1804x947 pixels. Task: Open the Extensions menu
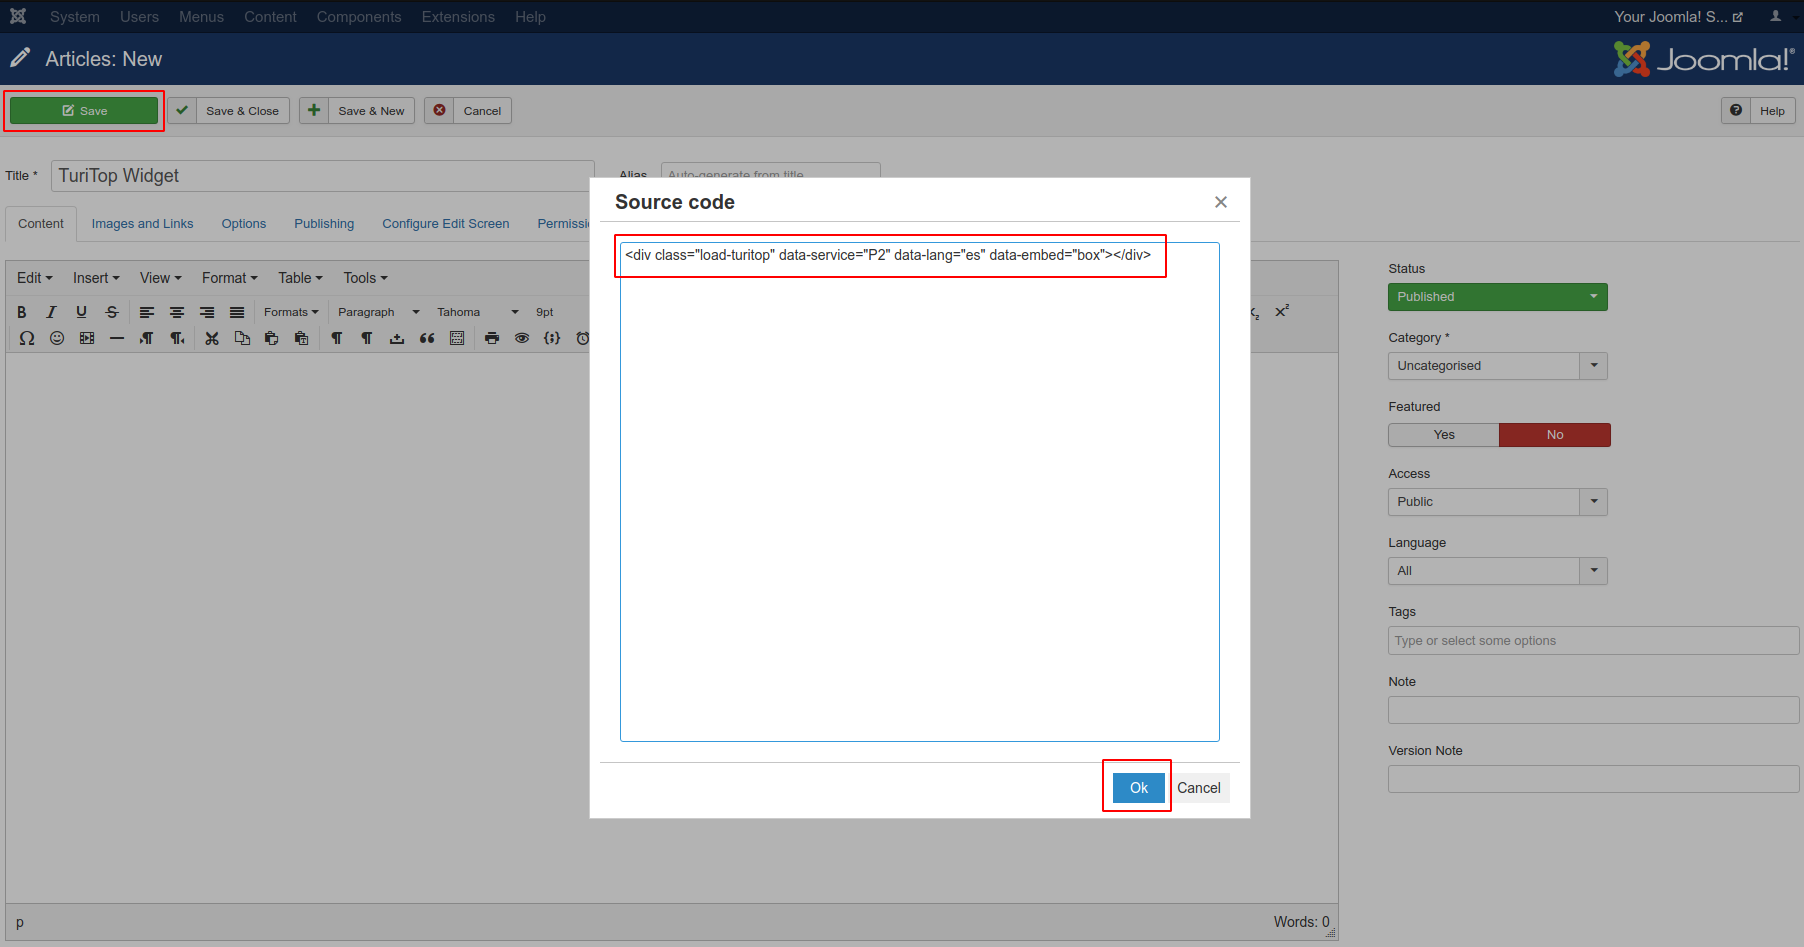(x=458, y=16)
